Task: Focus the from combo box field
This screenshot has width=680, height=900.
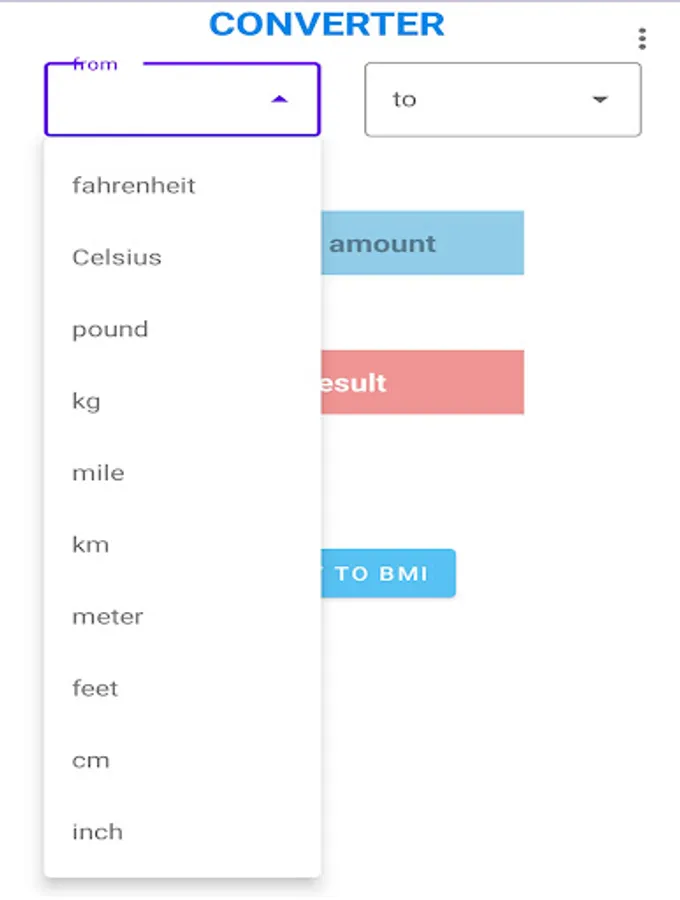Action: pos(160,100)
